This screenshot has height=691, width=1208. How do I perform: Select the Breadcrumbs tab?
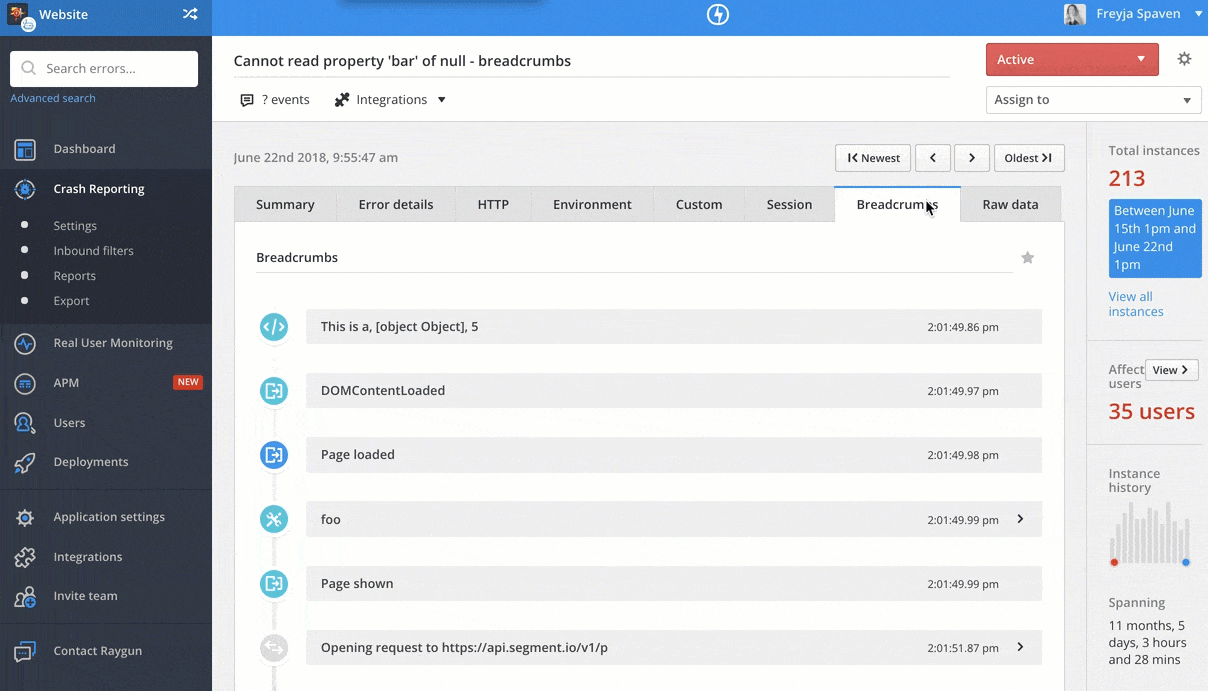pyautogui.click(x=897, y=204)
